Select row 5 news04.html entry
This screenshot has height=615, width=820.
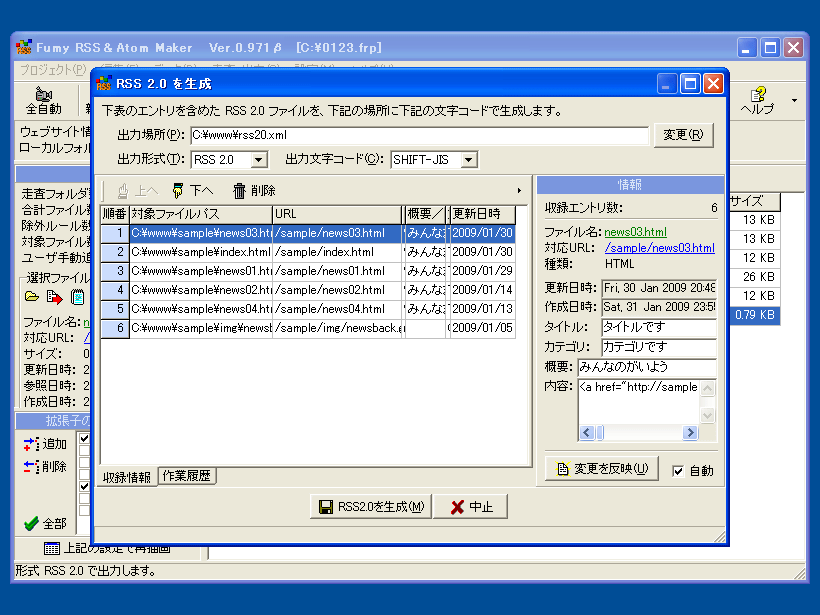[x=309, y=309]
